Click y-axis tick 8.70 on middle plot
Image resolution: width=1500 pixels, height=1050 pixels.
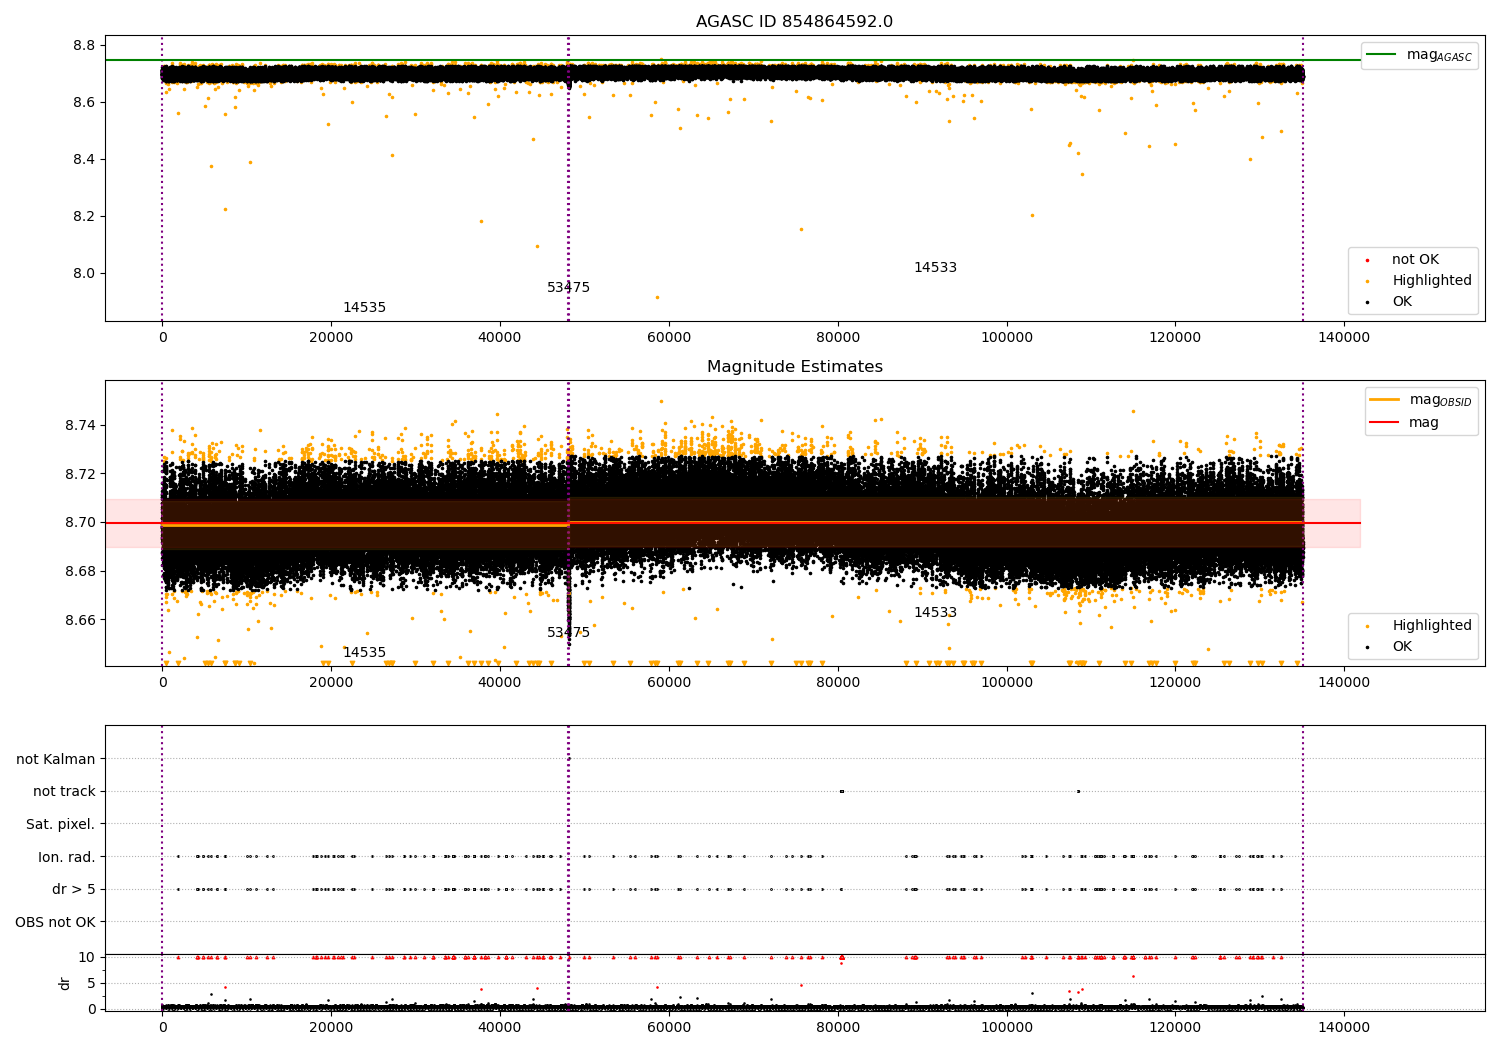tap(81, 523)
